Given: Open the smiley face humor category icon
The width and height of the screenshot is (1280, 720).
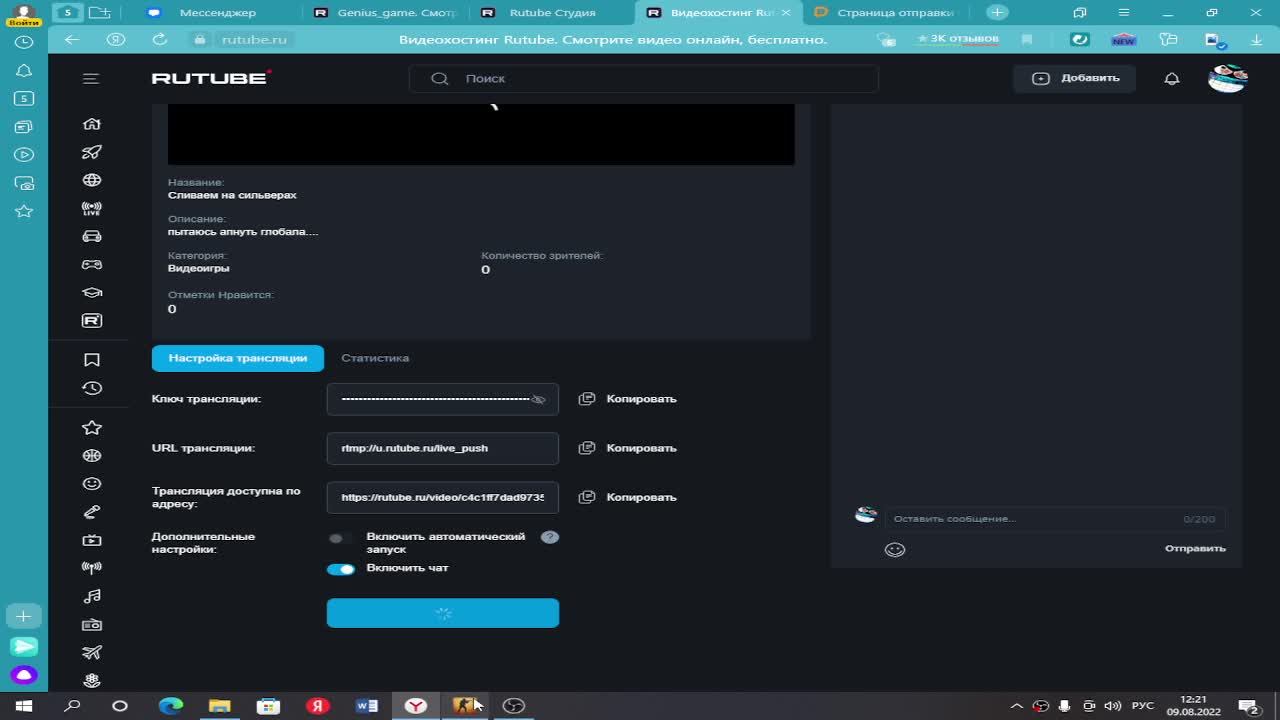Looking at the screenshot, I should click(92, 483).
